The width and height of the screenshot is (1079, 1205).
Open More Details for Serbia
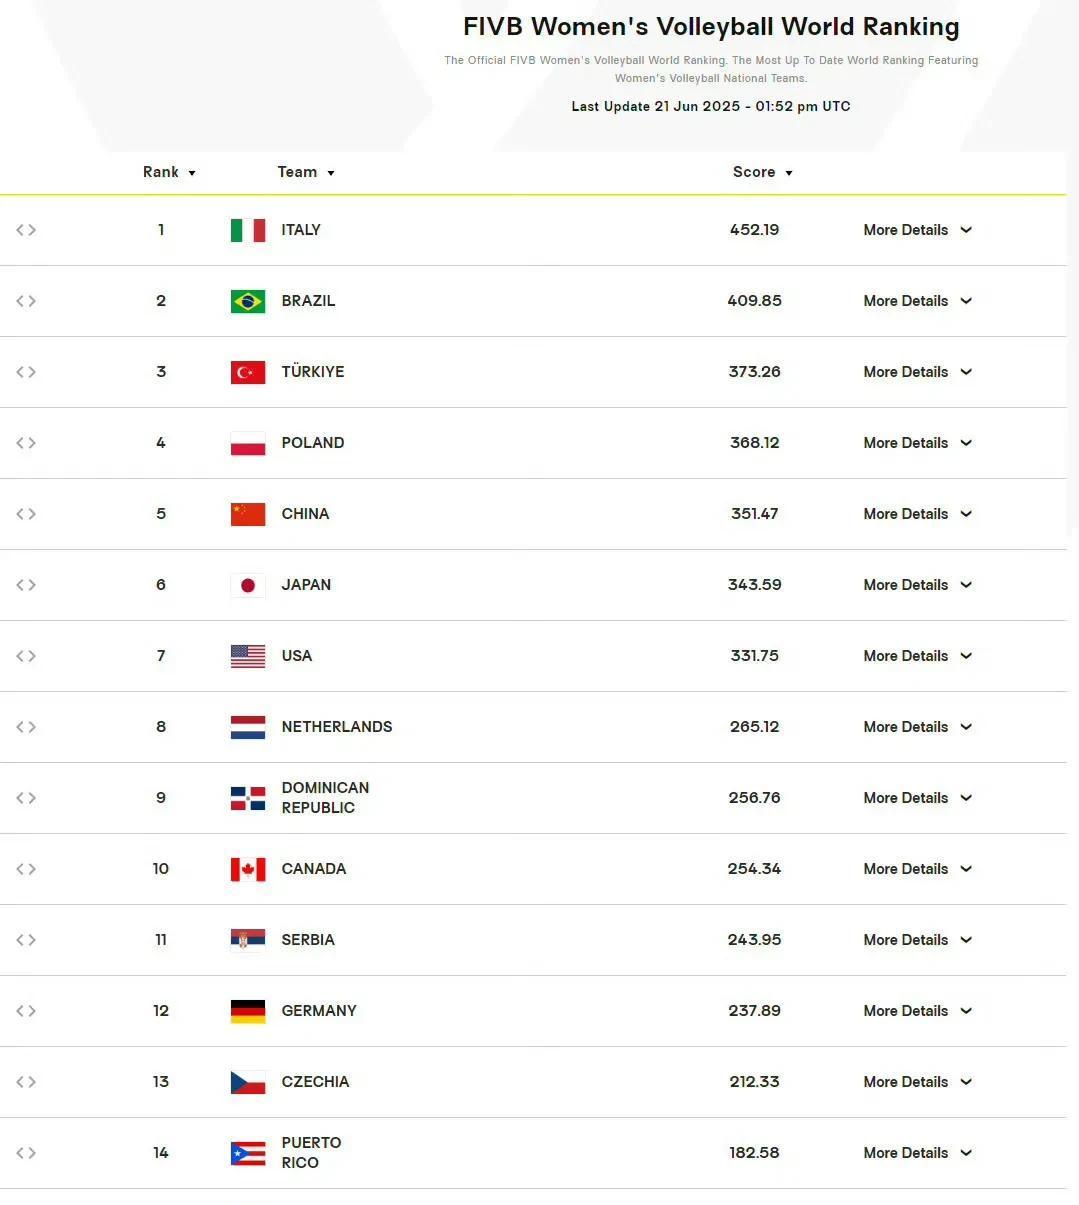tap(918, 940)
